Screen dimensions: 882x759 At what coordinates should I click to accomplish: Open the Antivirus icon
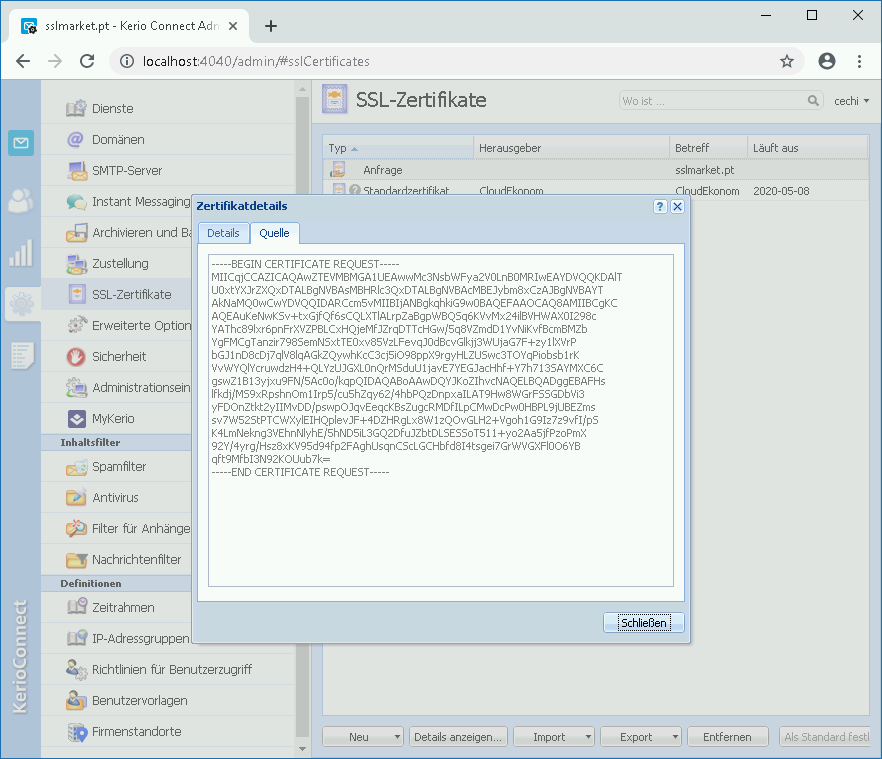pyautogui.click(x=76, y=497)
